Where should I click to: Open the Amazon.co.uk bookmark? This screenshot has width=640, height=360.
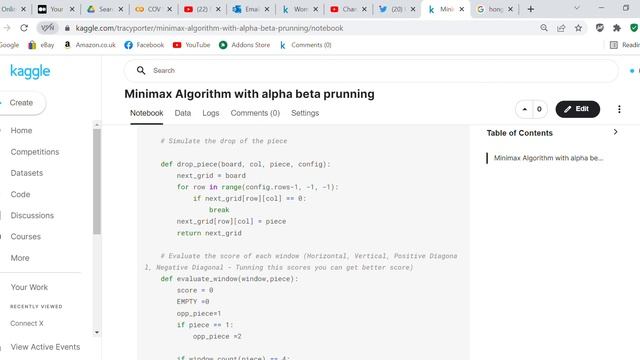tap(89, 45)
